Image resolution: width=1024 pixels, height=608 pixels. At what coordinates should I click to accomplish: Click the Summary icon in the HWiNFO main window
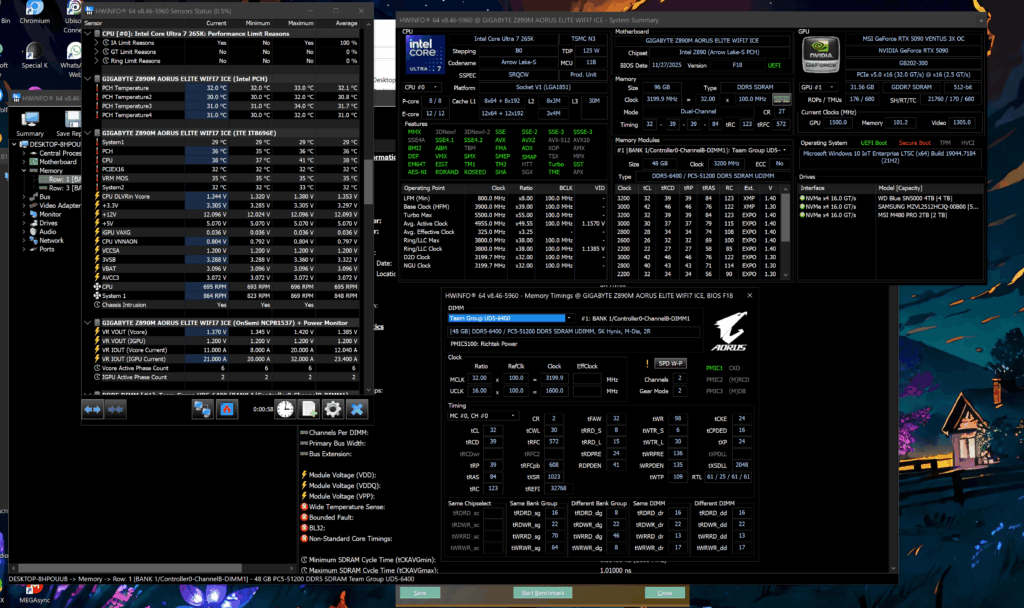30,123
